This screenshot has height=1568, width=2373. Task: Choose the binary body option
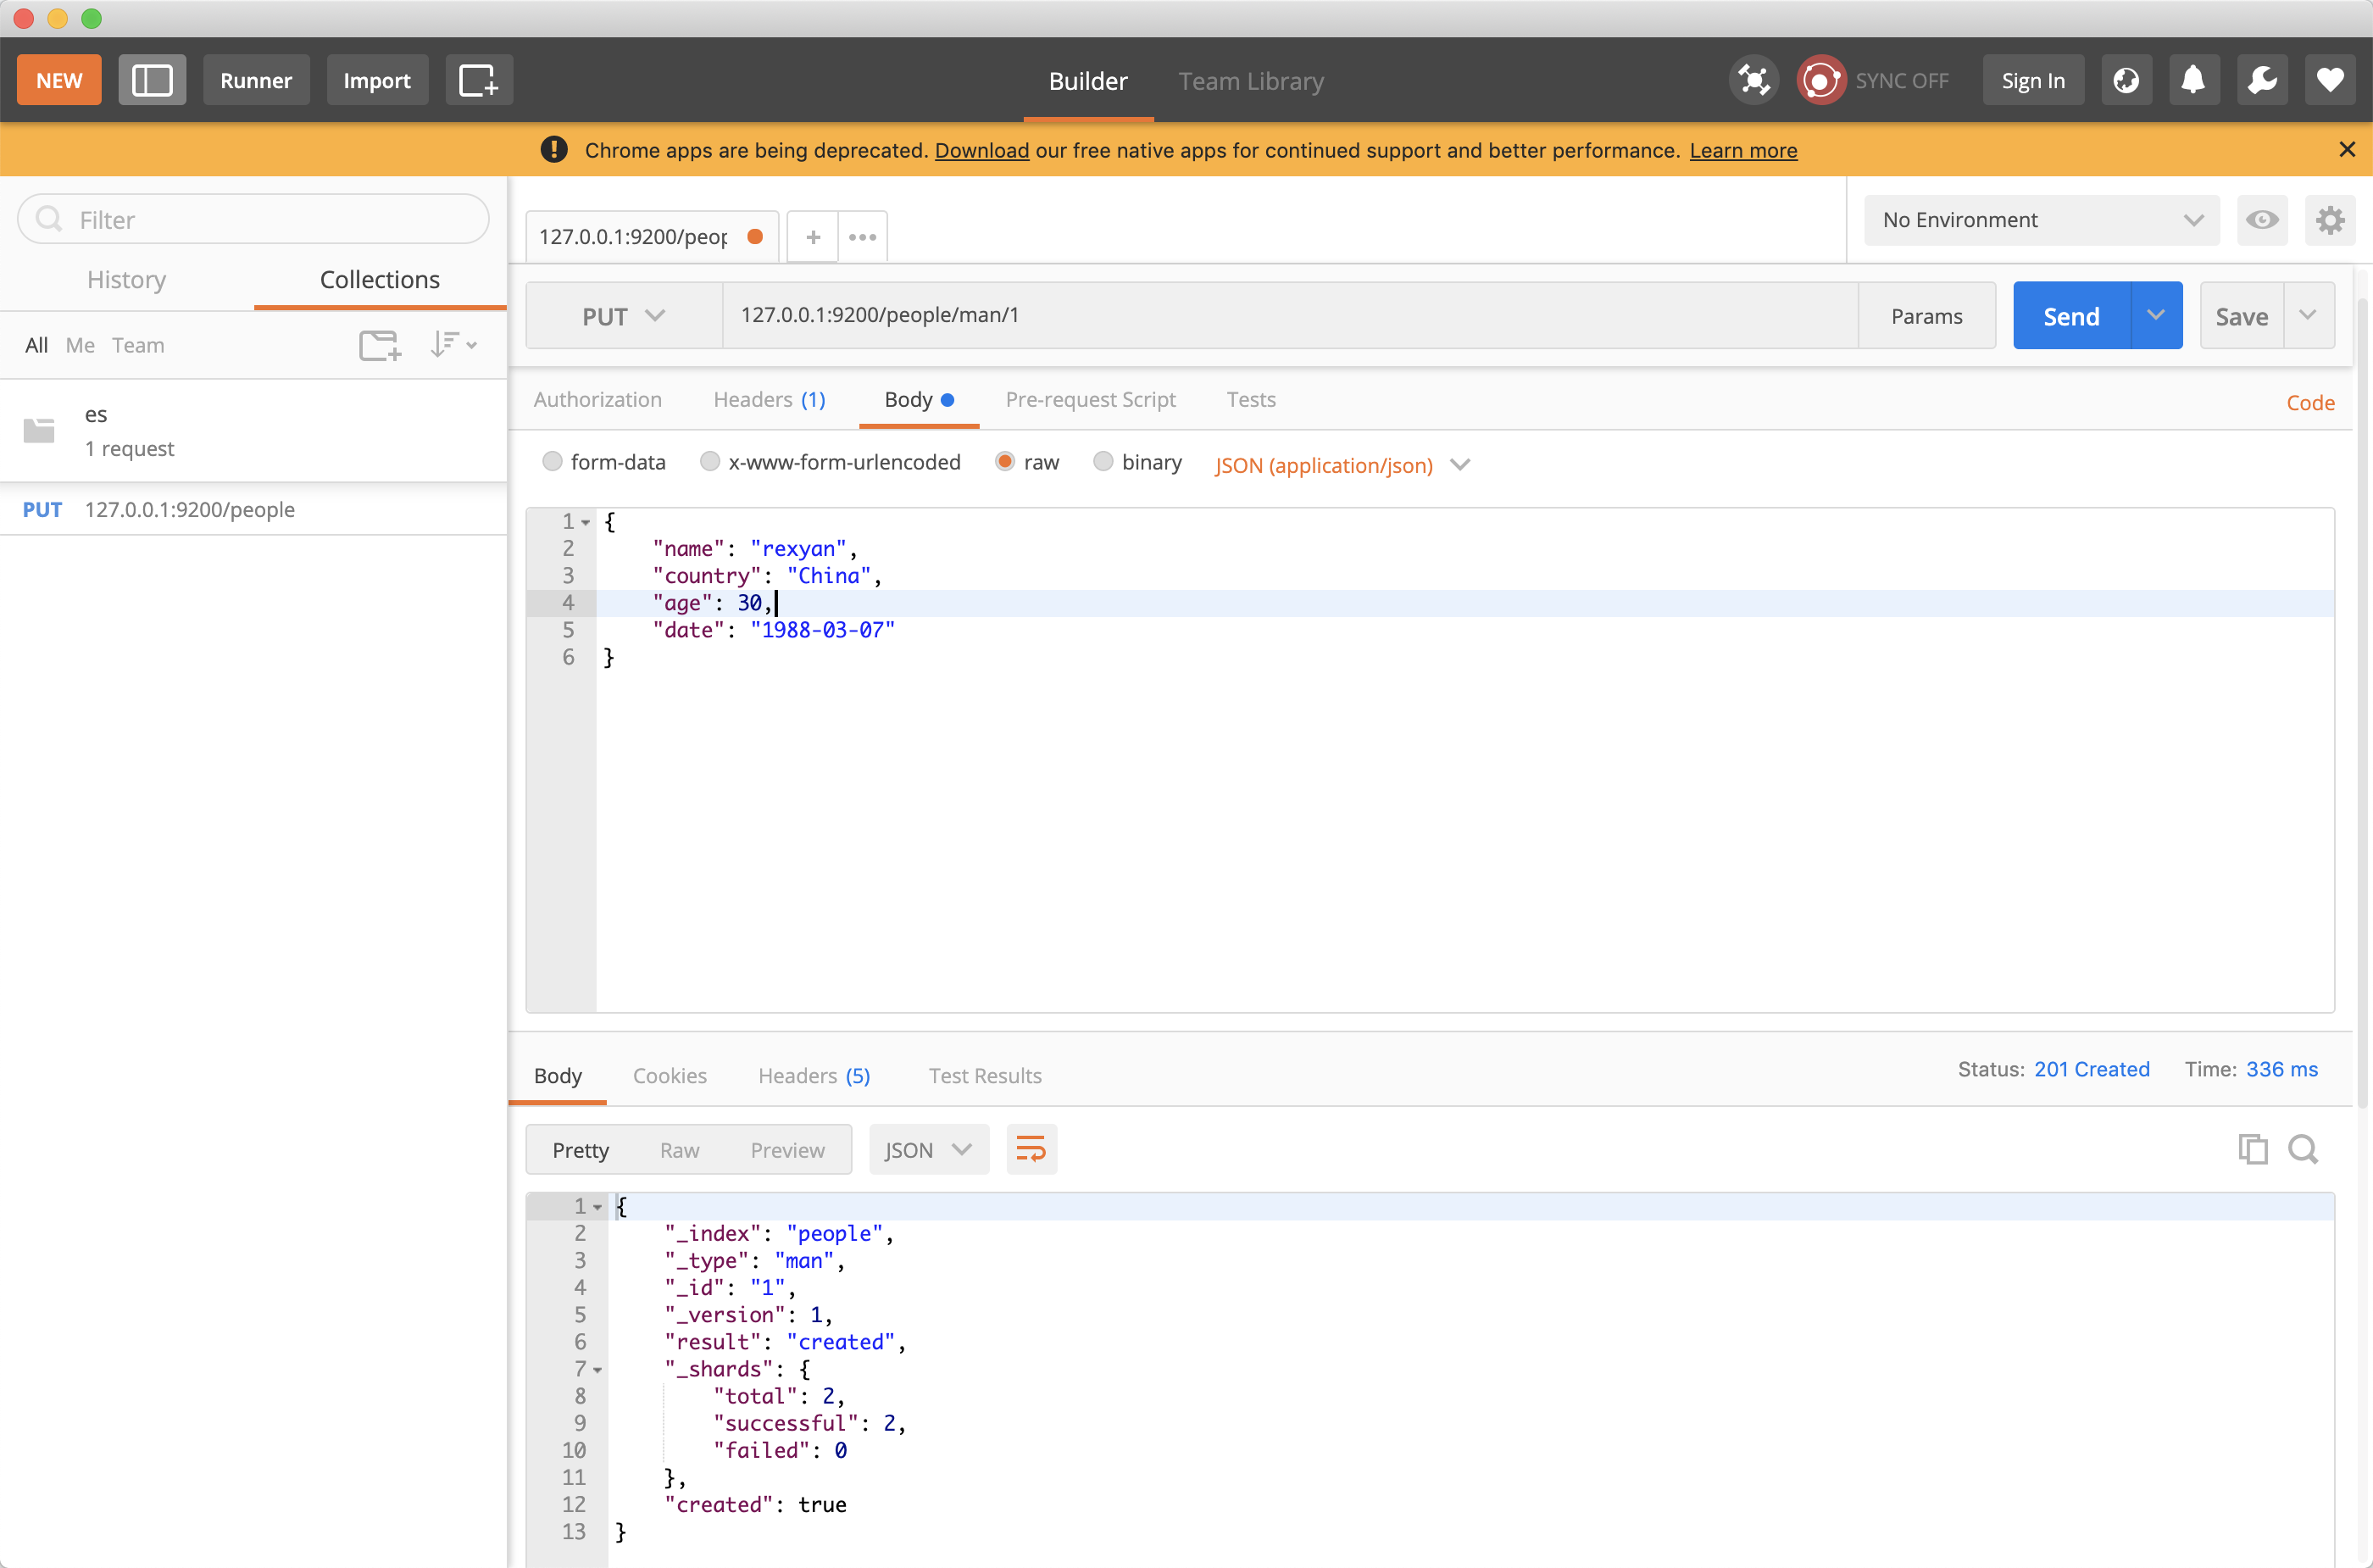click(1102, 462)
